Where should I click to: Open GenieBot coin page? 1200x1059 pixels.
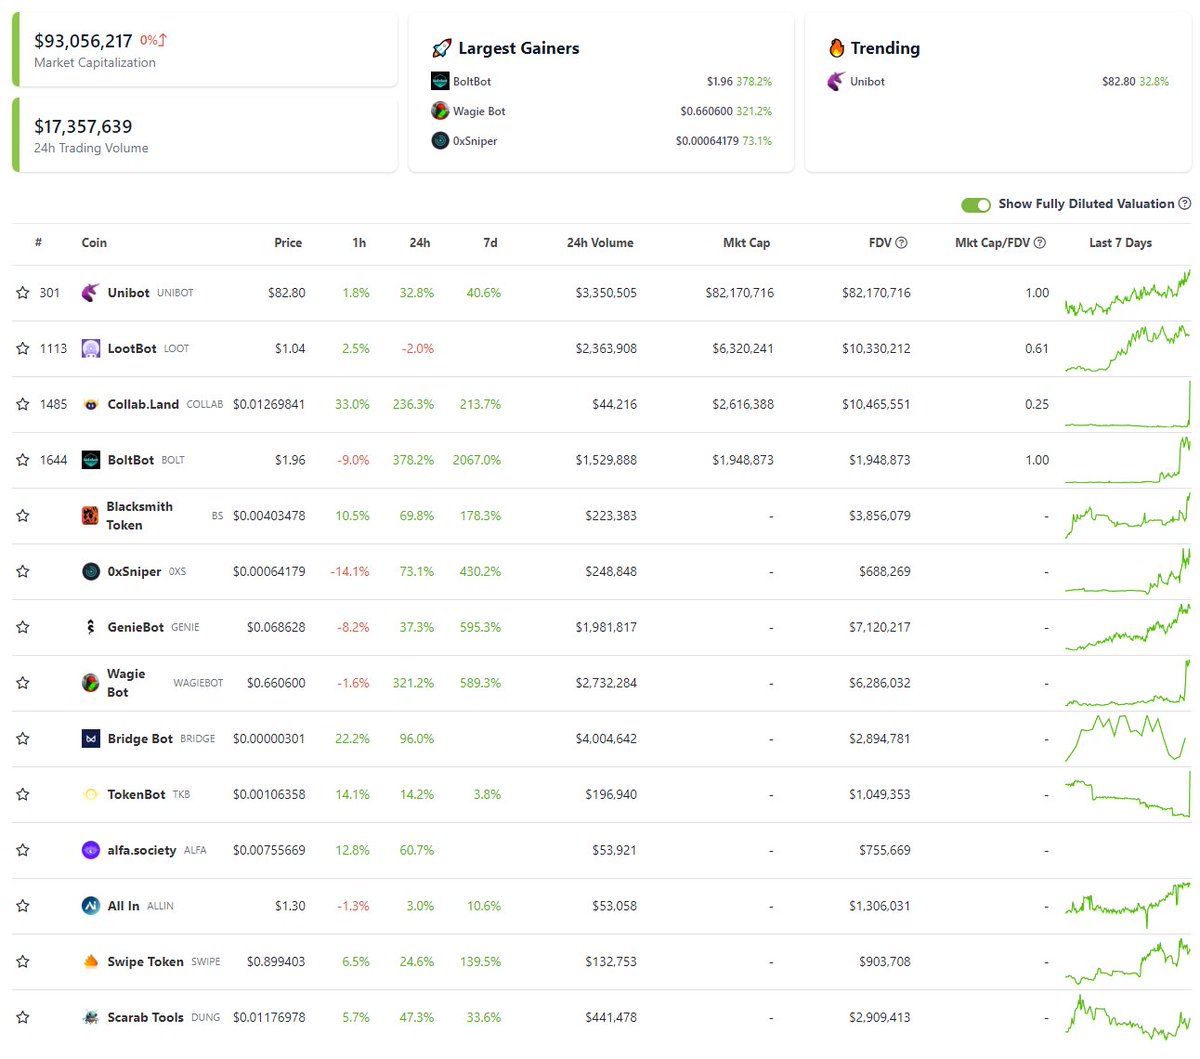(135, 628)
